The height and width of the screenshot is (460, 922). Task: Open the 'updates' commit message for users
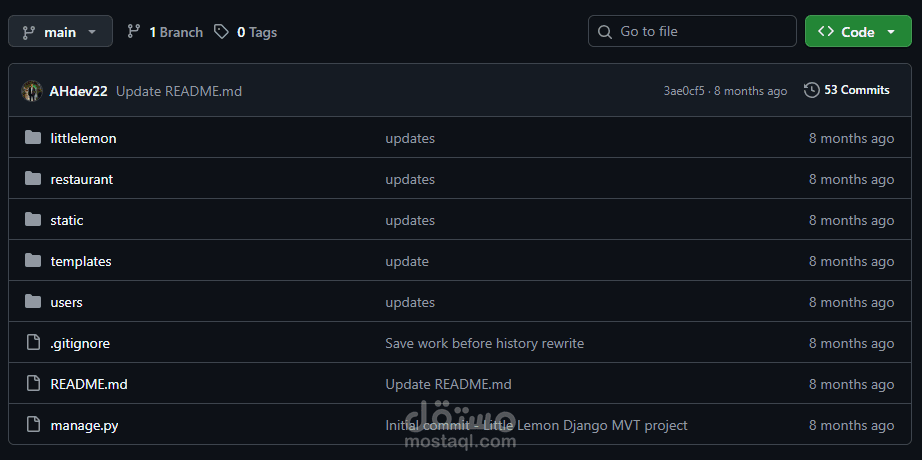(410, 302)
